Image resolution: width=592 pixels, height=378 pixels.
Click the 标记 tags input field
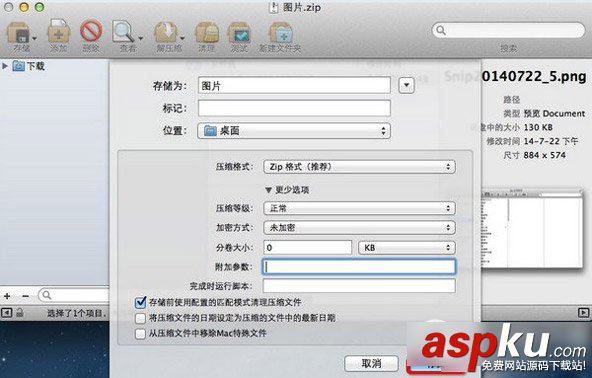(294, 108)
